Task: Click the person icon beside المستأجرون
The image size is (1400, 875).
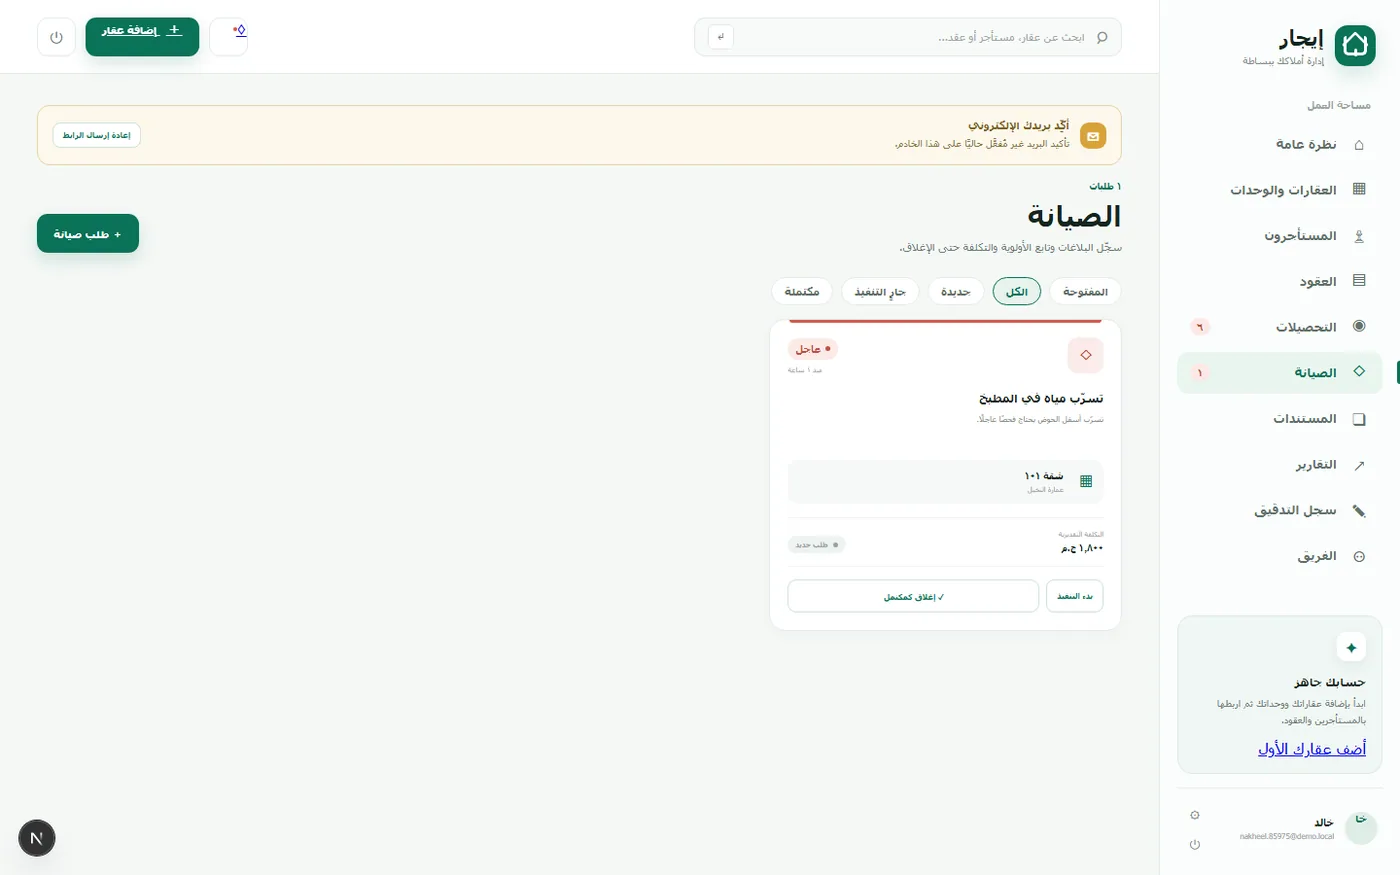Action: [x=1359, y=236]
